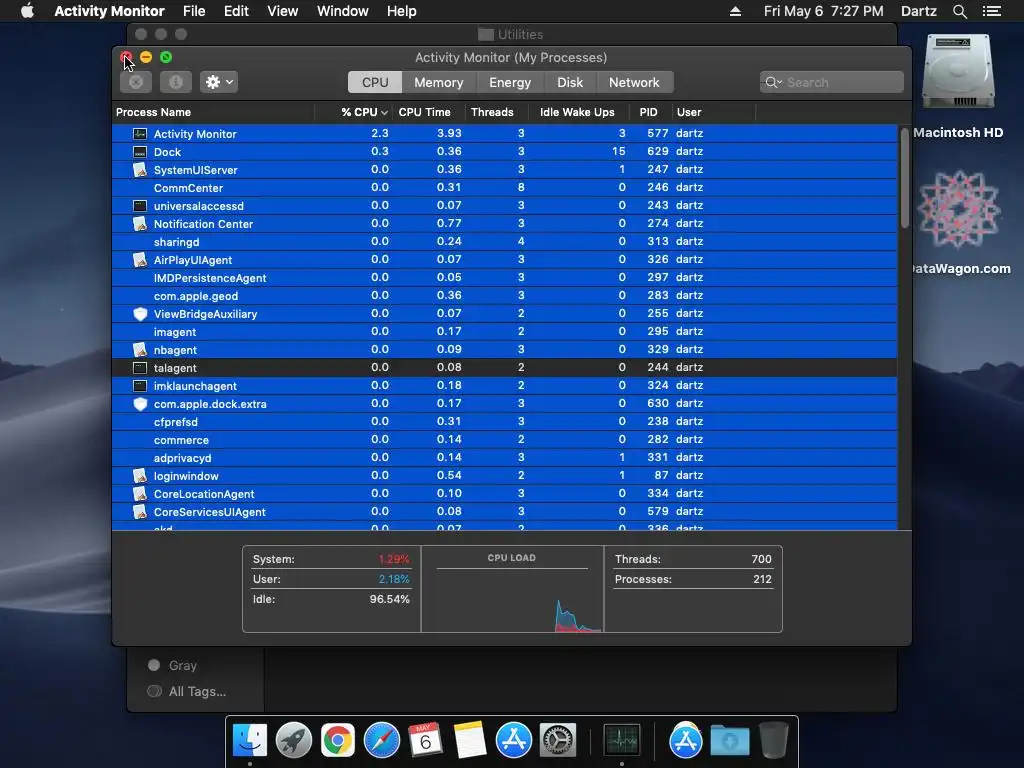Open the Window menu

pos(342,11)
